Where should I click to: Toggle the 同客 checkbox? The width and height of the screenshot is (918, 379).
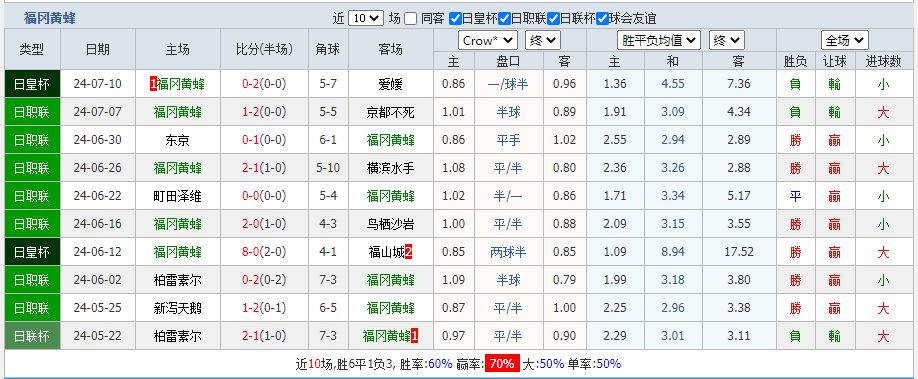point(410,19)
